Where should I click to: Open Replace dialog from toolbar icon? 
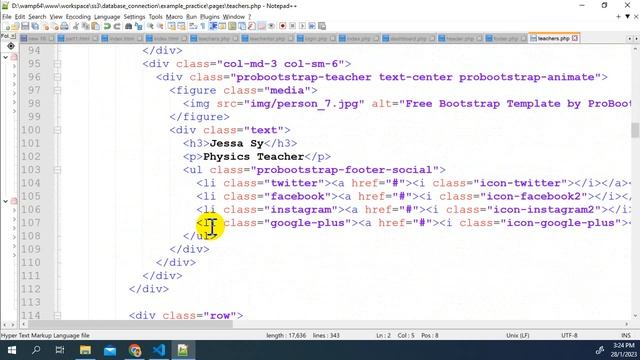coord(138,26)
